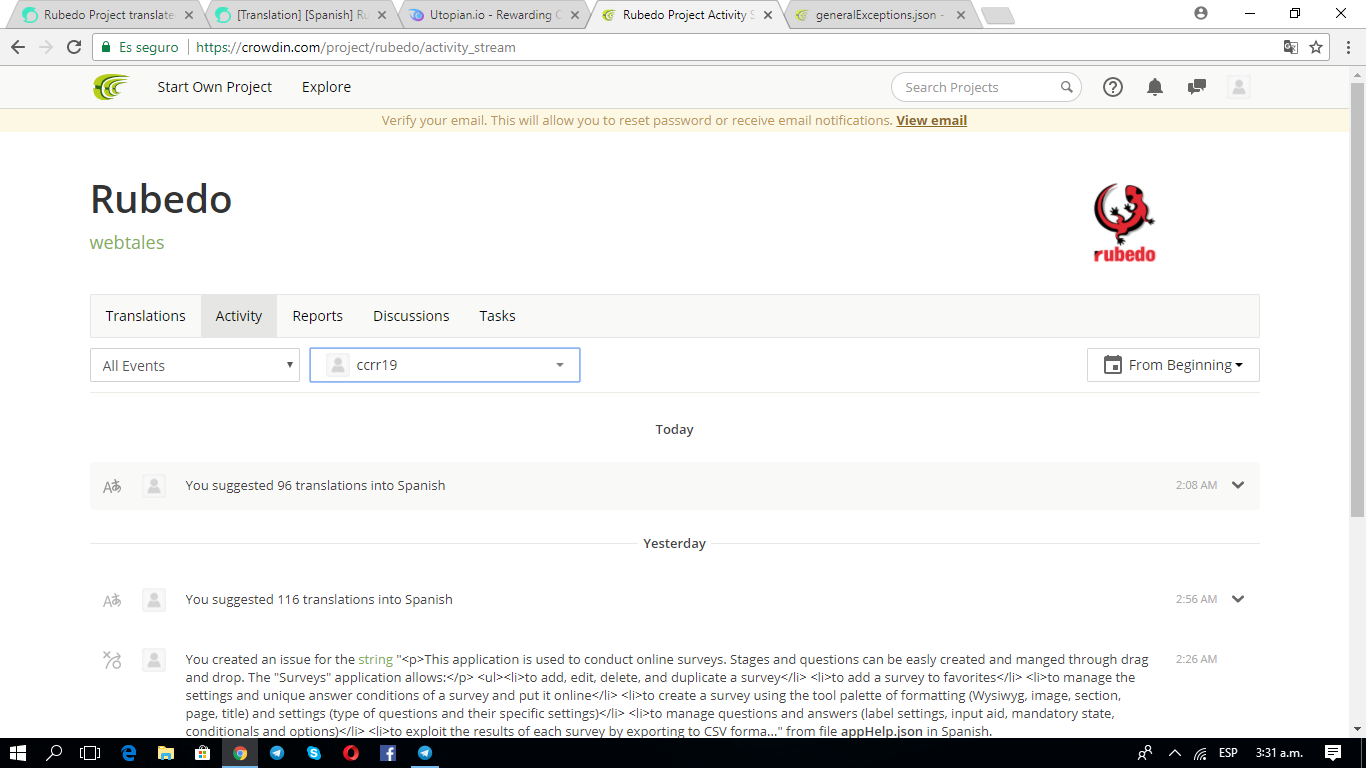Open Skype from the taskbar

click(x=314, y=753)
